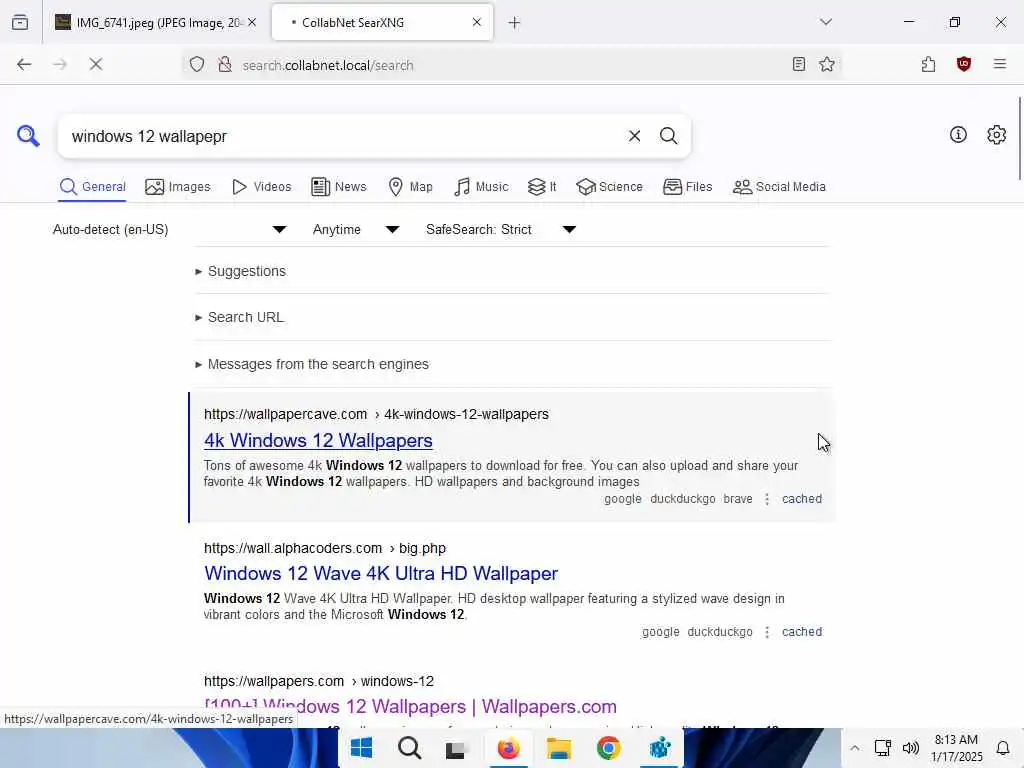This screenshot has height=768, width=1024.
Task: Open Google Chrome from taskbar
Action: (x=608, y=748)
